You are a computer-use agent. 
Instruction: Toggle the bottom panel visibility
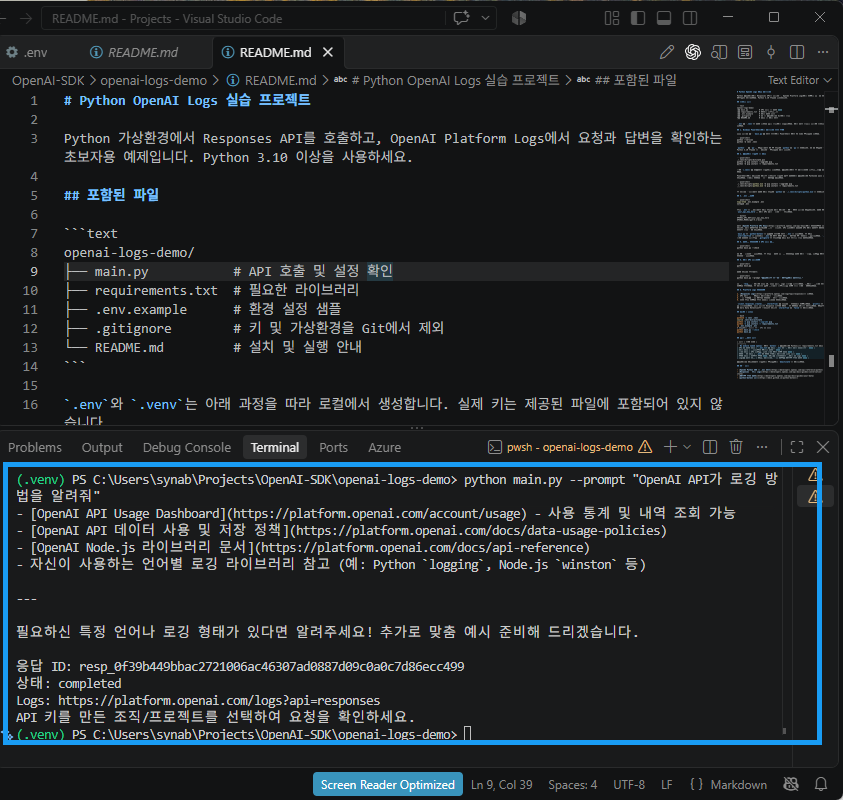664,18
